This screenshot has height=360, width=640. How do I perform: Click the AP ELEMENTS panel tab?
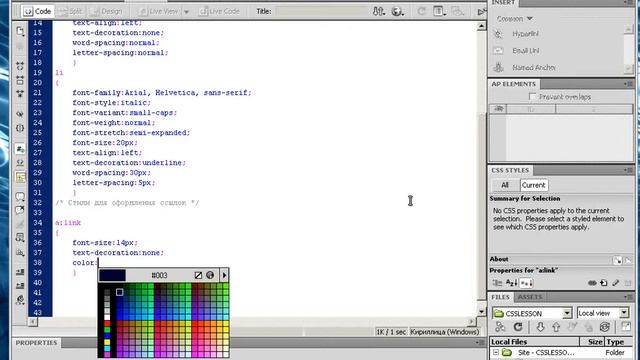[513, 84]
